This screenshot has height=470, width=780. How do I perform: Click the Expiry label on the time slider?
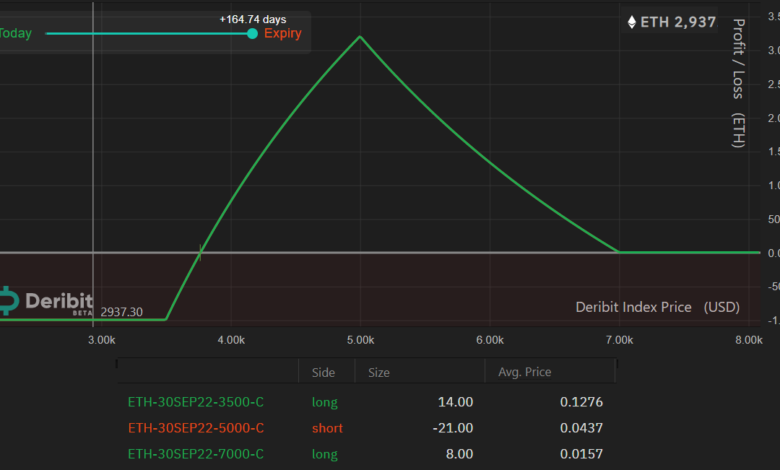(x=283, y=33)
